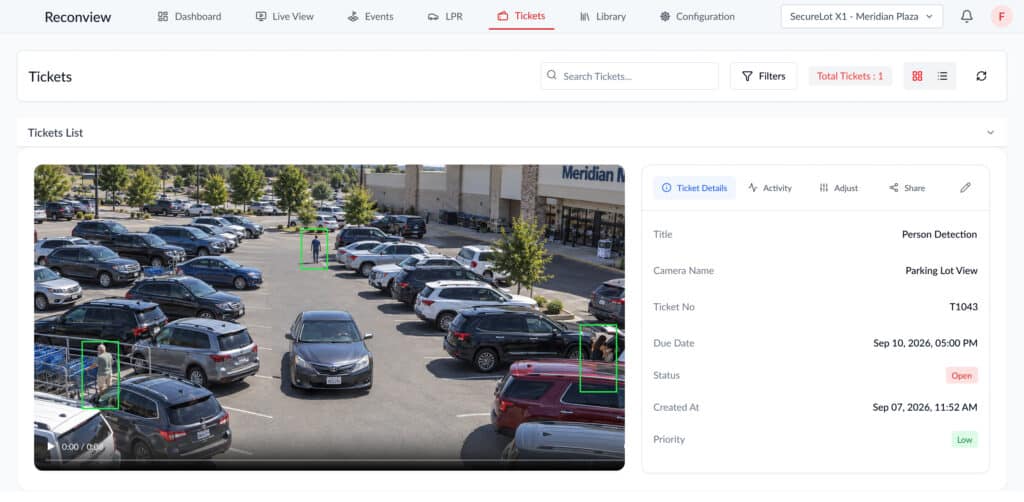Viewport: 1024px width, 502px height.
Task: Play the parking lot video
Action: (x=51, y=447)
